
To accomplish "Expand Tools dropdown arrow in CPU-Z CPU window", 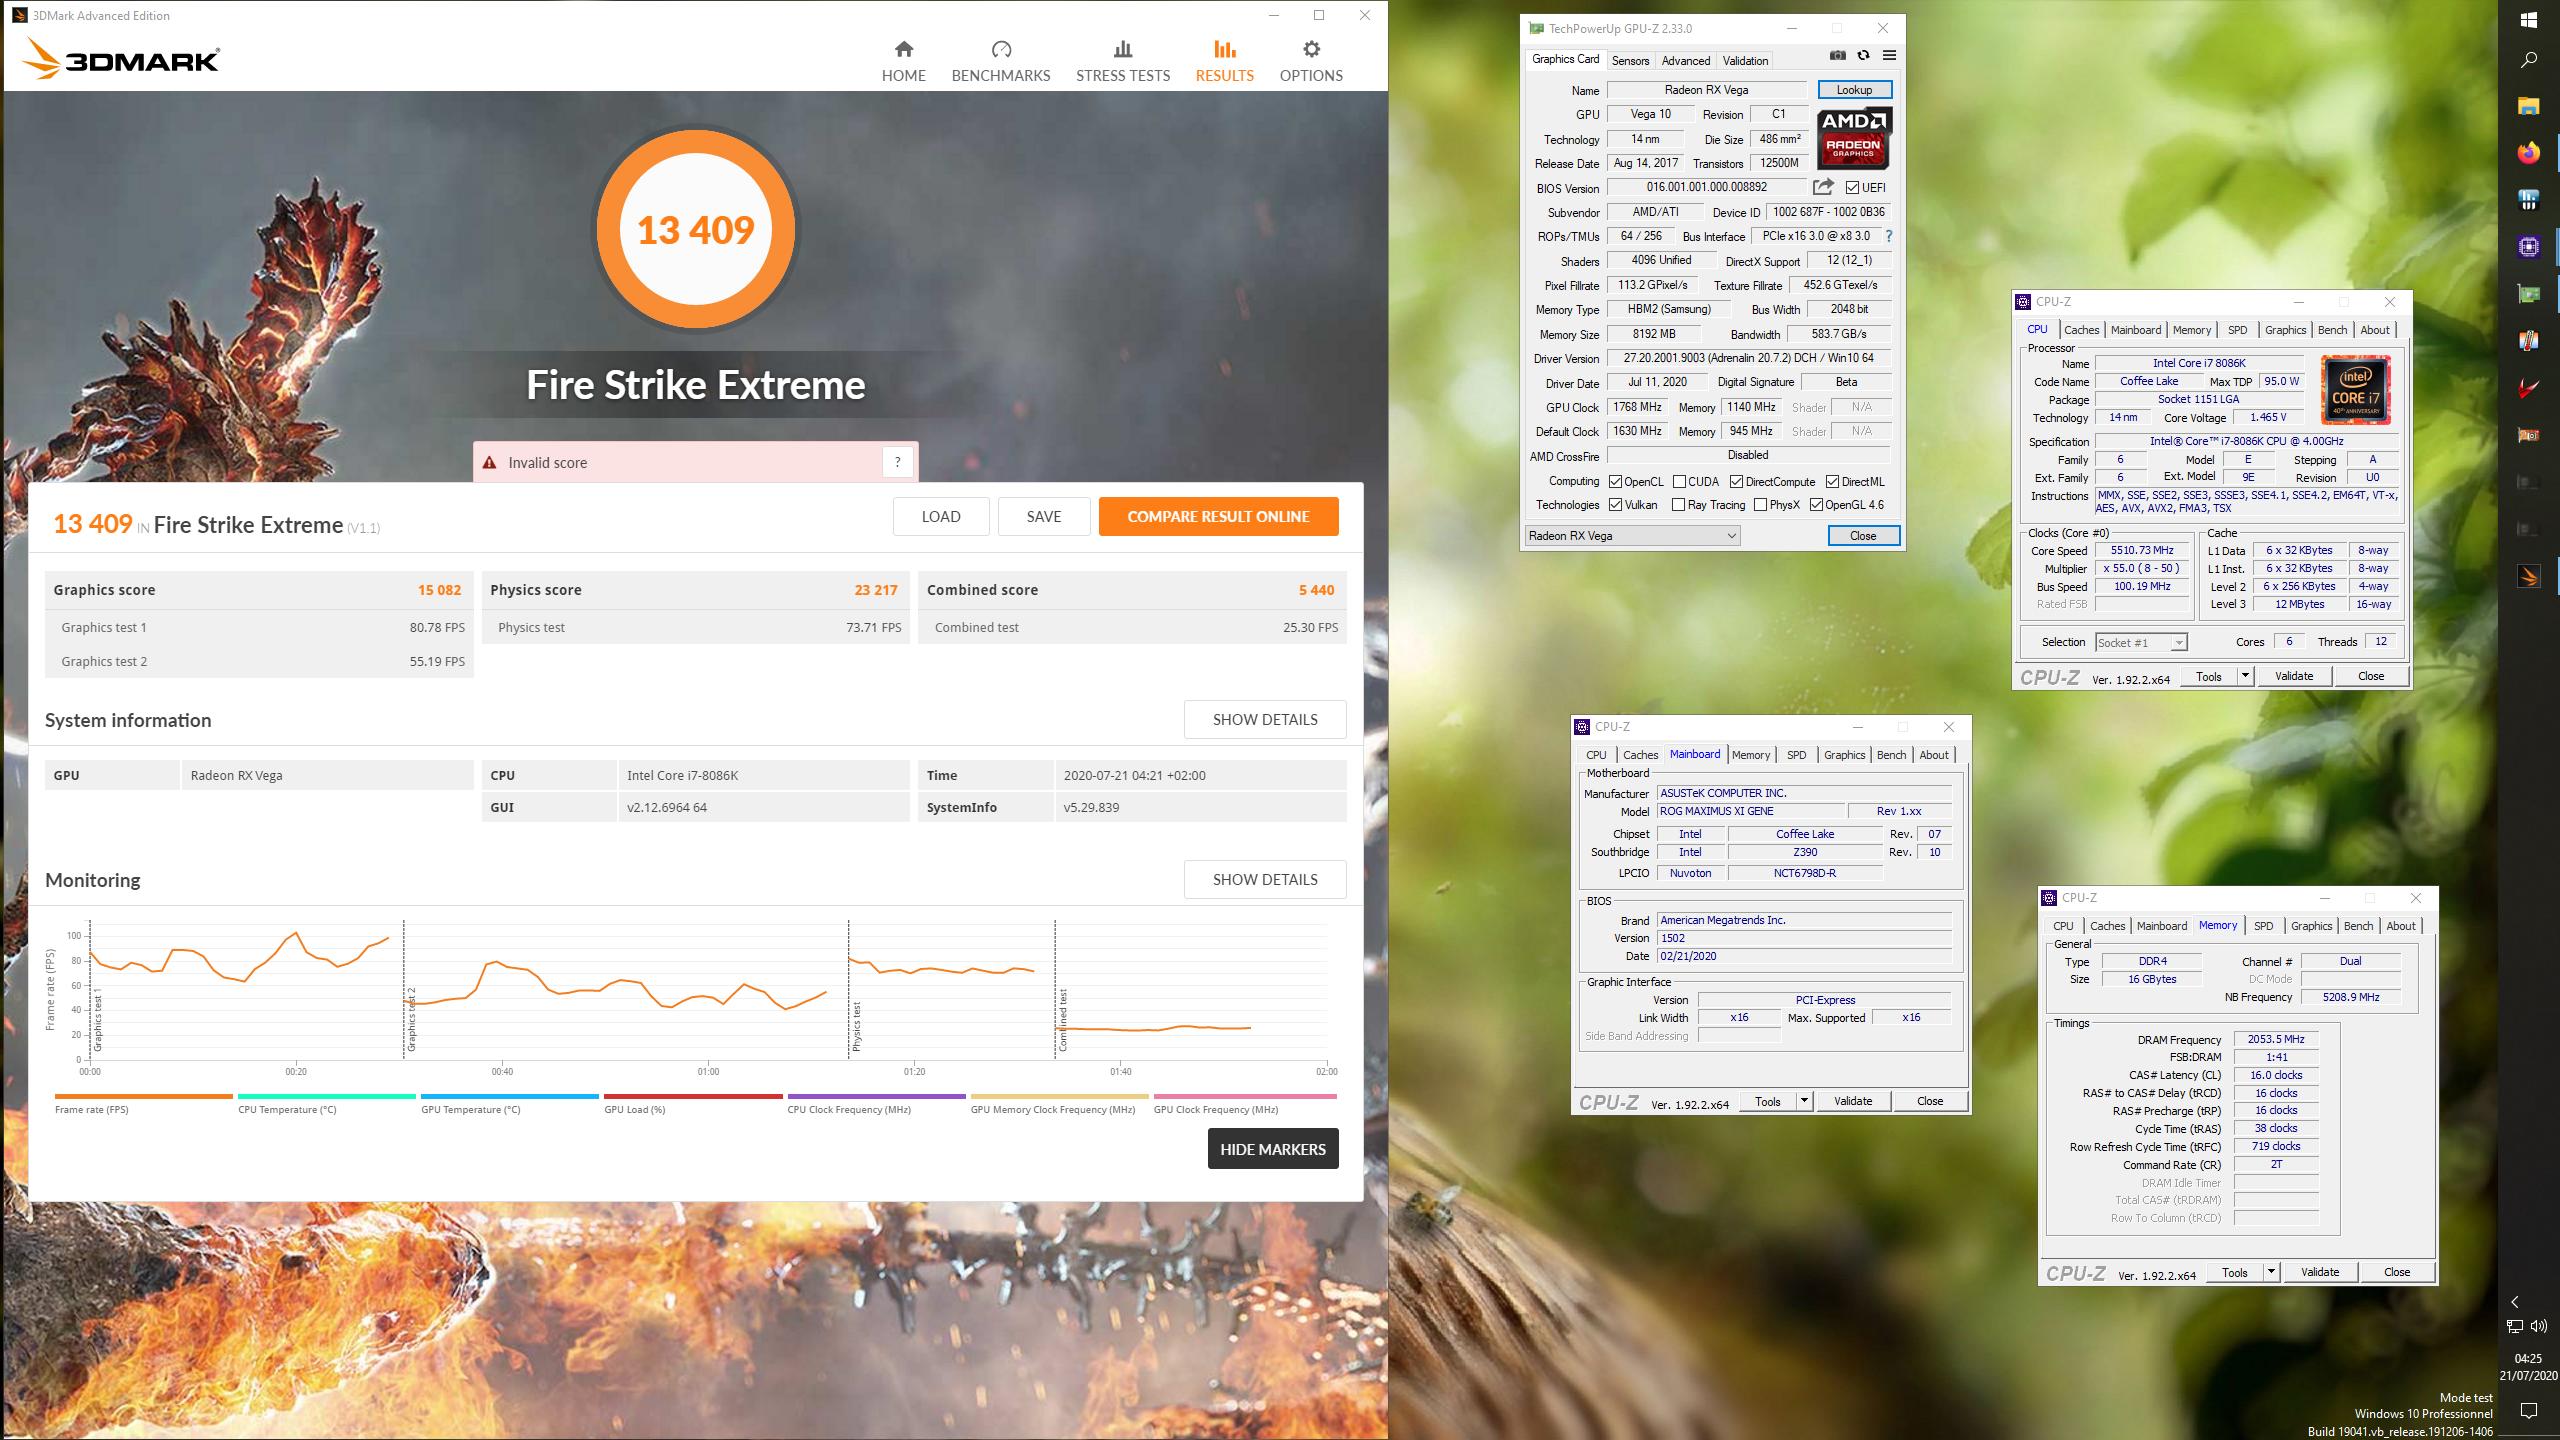I will (2245, 676).
